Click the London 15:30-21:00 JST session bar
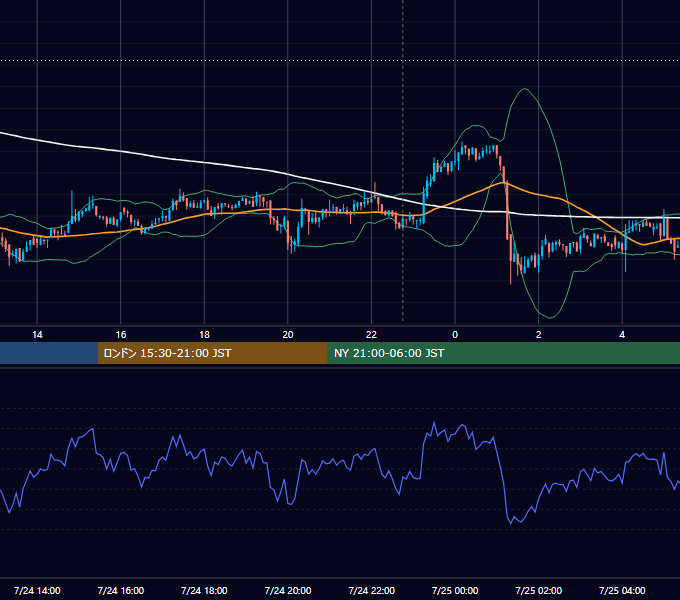 pos(212,353)
